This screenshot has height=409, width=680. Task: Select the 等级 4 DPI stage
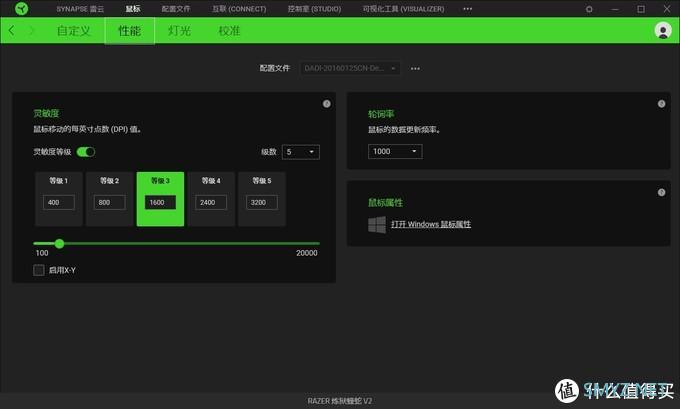[x=211, y=199]
